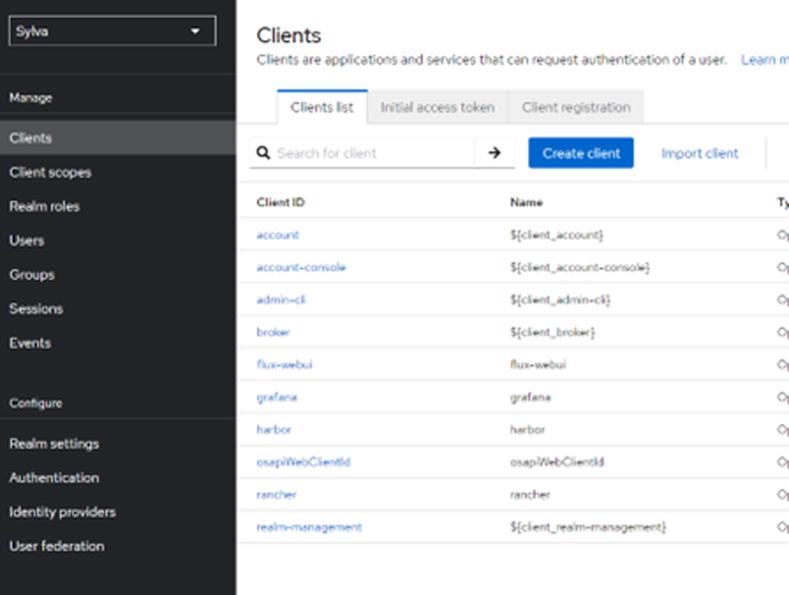Image resolution: width=789 pixels, height=595 pixels.
Task: Click the Create client button
Action: coord(581,153)
